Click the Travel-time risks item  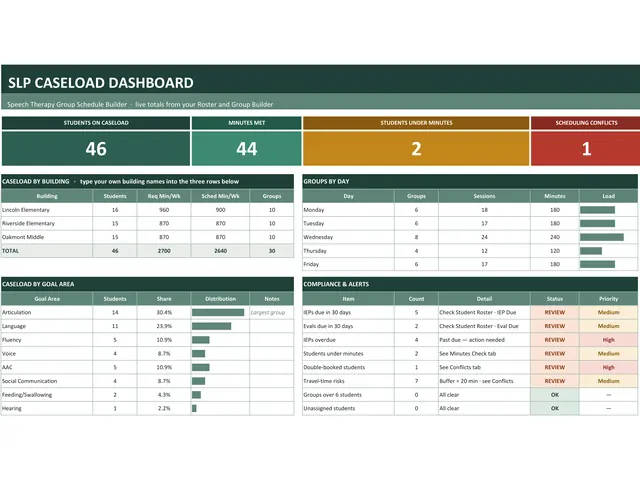[348, 381]
